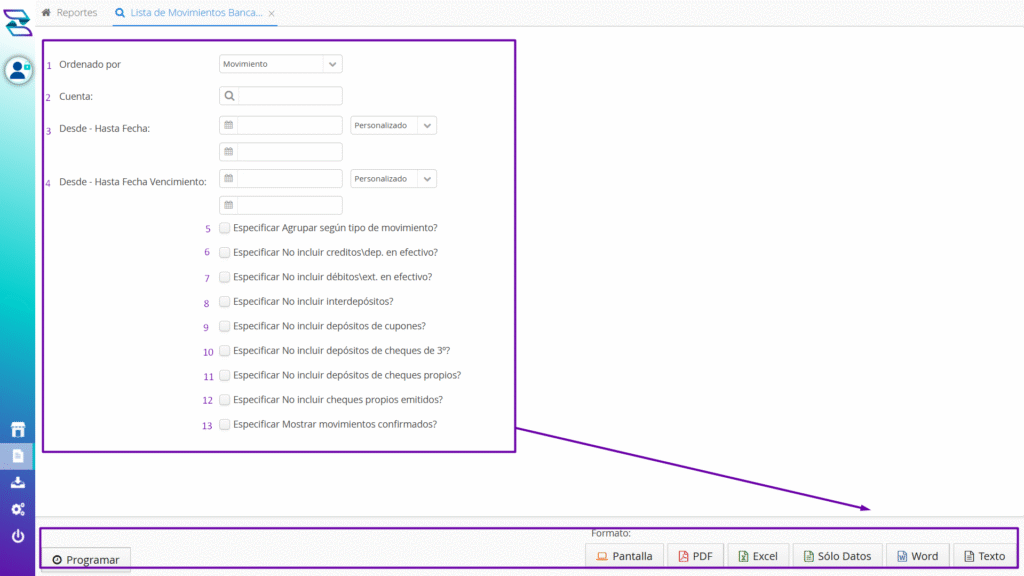Select the reports document sidebar icon
The height and width of the screenshot is (576, 1024).
point(18,456)
